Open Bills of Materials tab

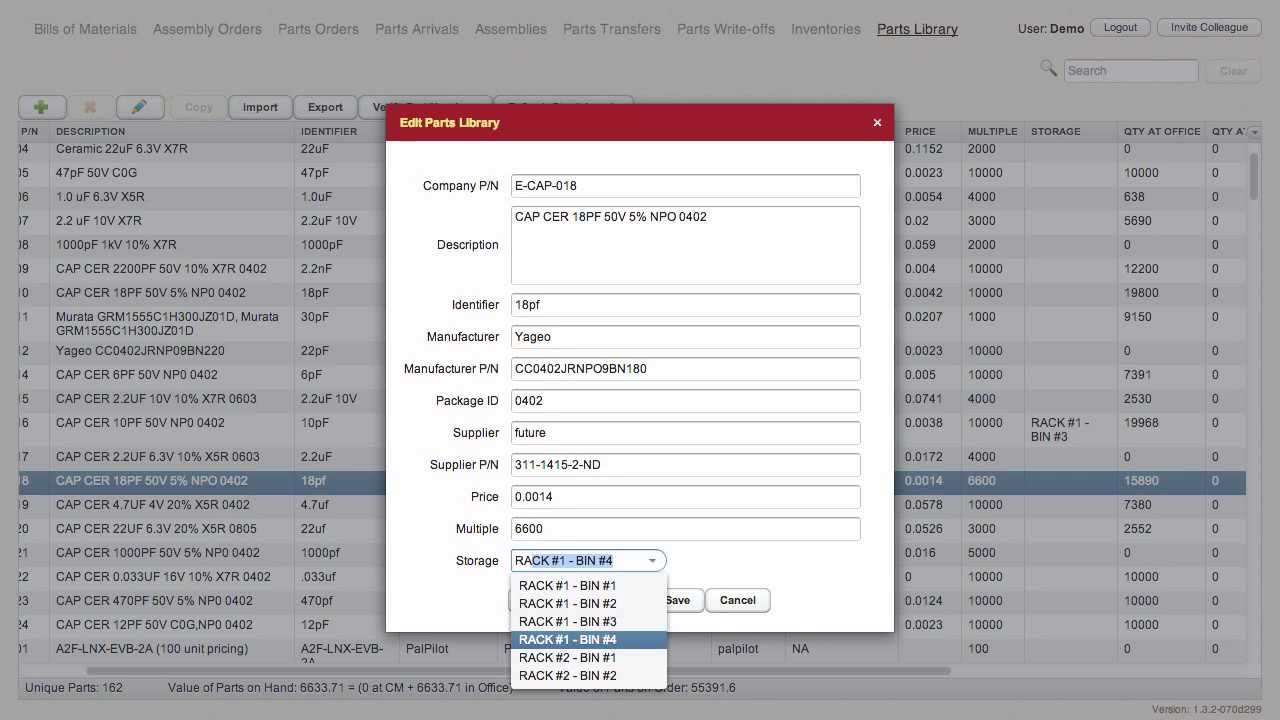(x=85, y=29)
